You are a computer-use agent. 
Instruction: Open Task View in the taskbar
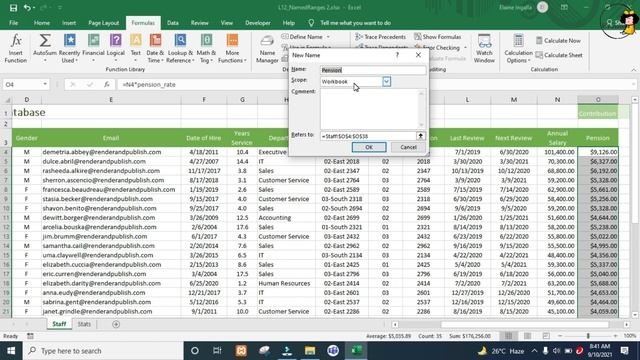217,351
